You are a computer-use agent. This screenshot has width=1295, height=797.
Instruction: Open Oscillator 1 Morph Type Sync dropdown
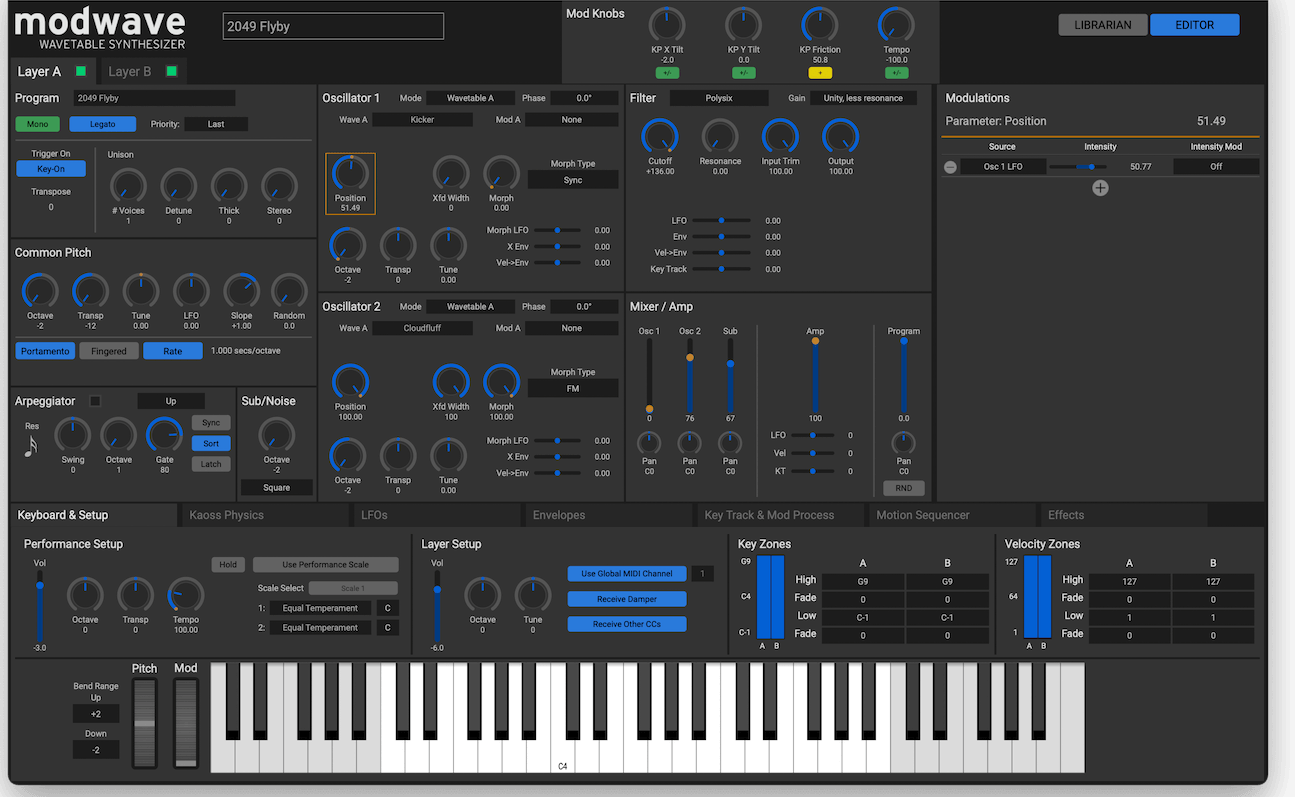[x=573, y=180]
